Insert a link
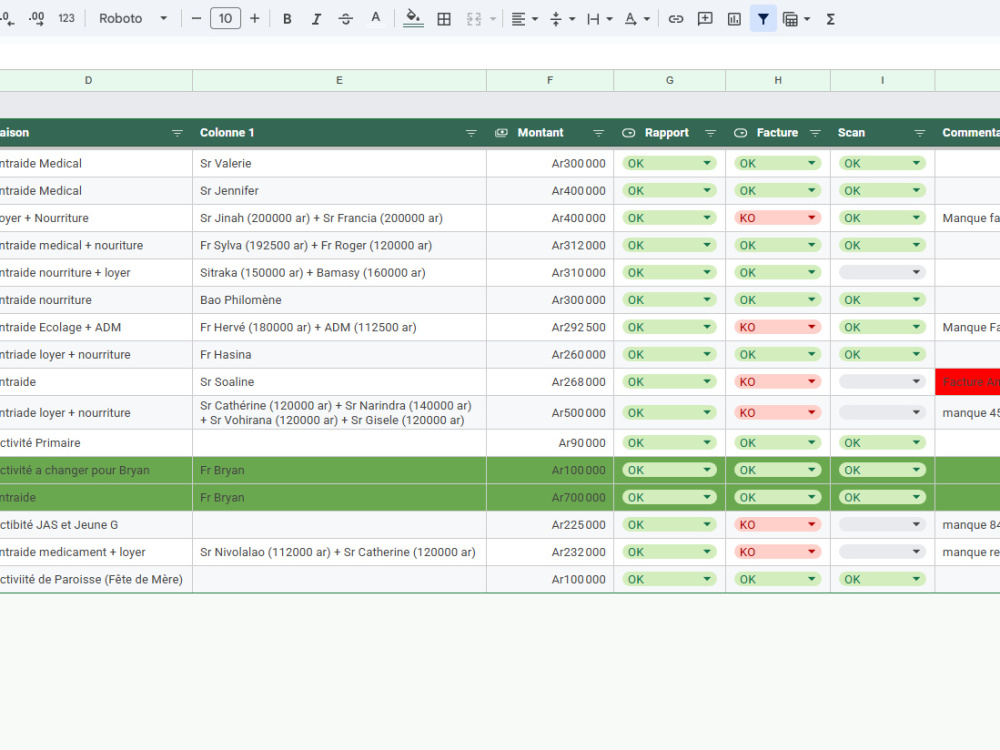The width and height of the screenshot is (1000, 750). (x=675, y=19)
